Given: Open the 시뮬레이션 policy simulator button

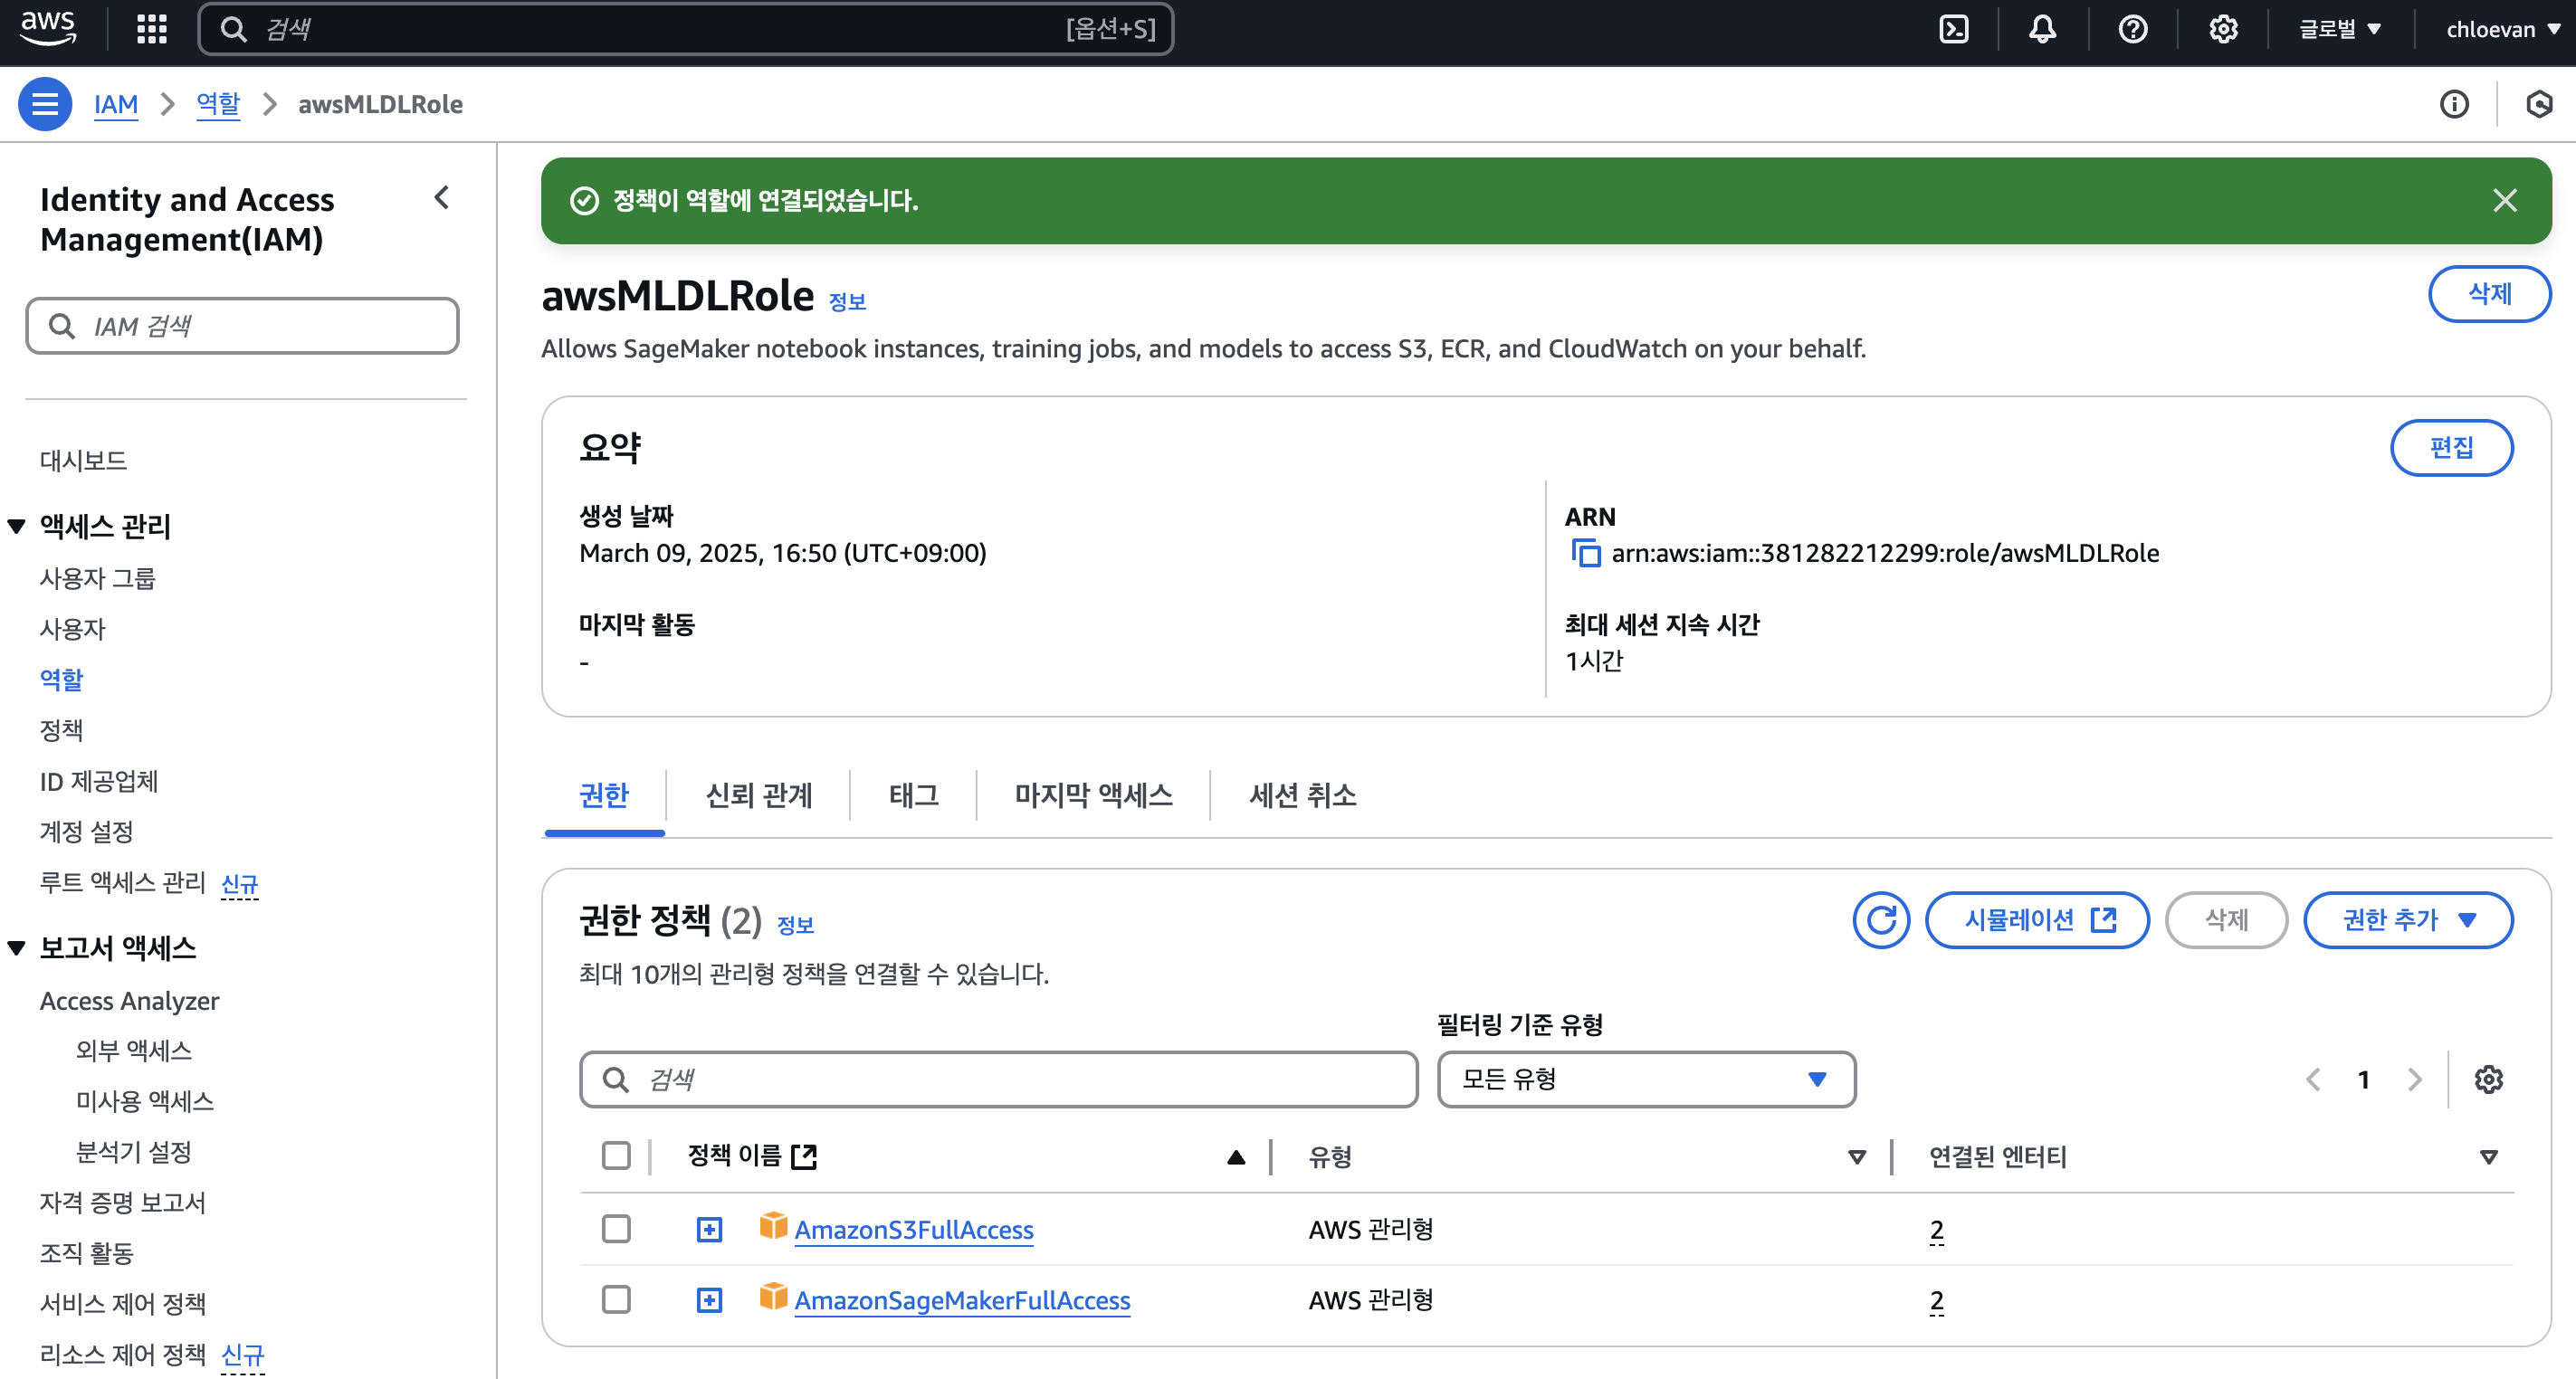Looking at the screenshot, I should (x=2037, y=920).
